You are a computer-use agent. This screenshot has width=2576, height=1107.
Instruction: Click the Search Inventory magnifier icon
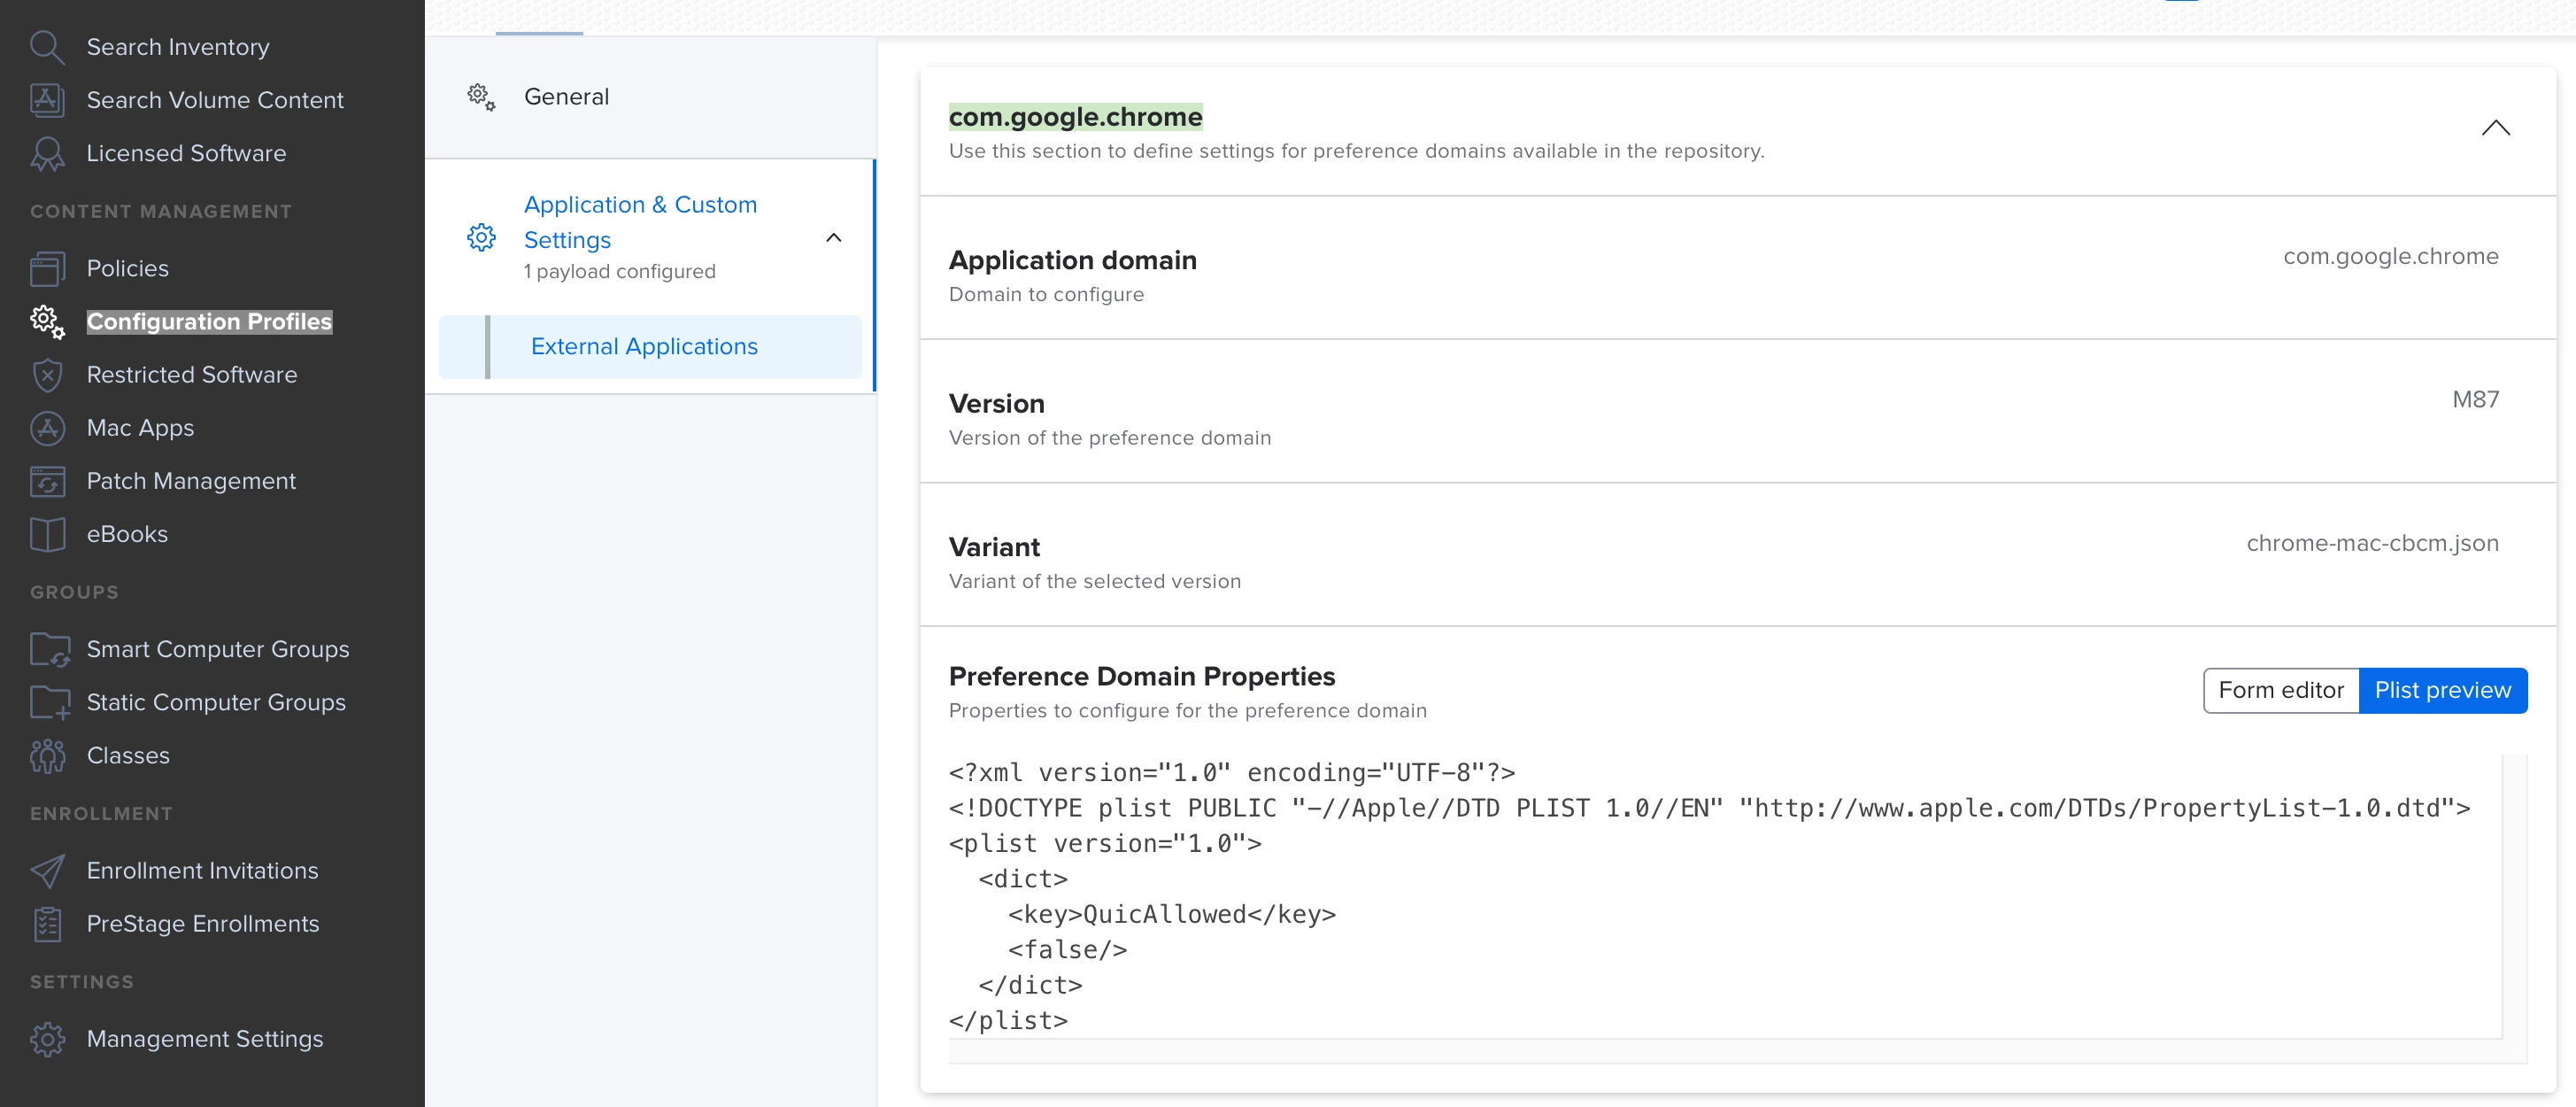pyautogui.click(x=47, y=47)
